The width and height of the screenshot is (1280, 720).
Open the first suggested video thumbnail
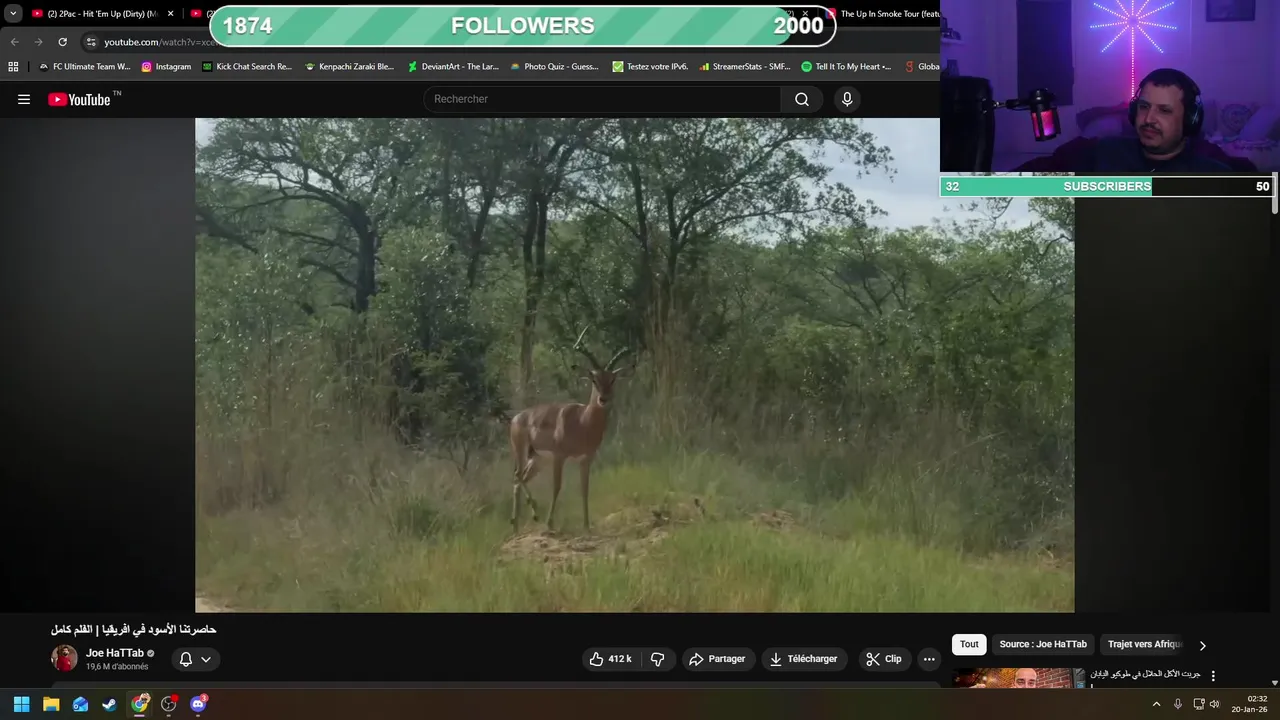(1017, 678)
